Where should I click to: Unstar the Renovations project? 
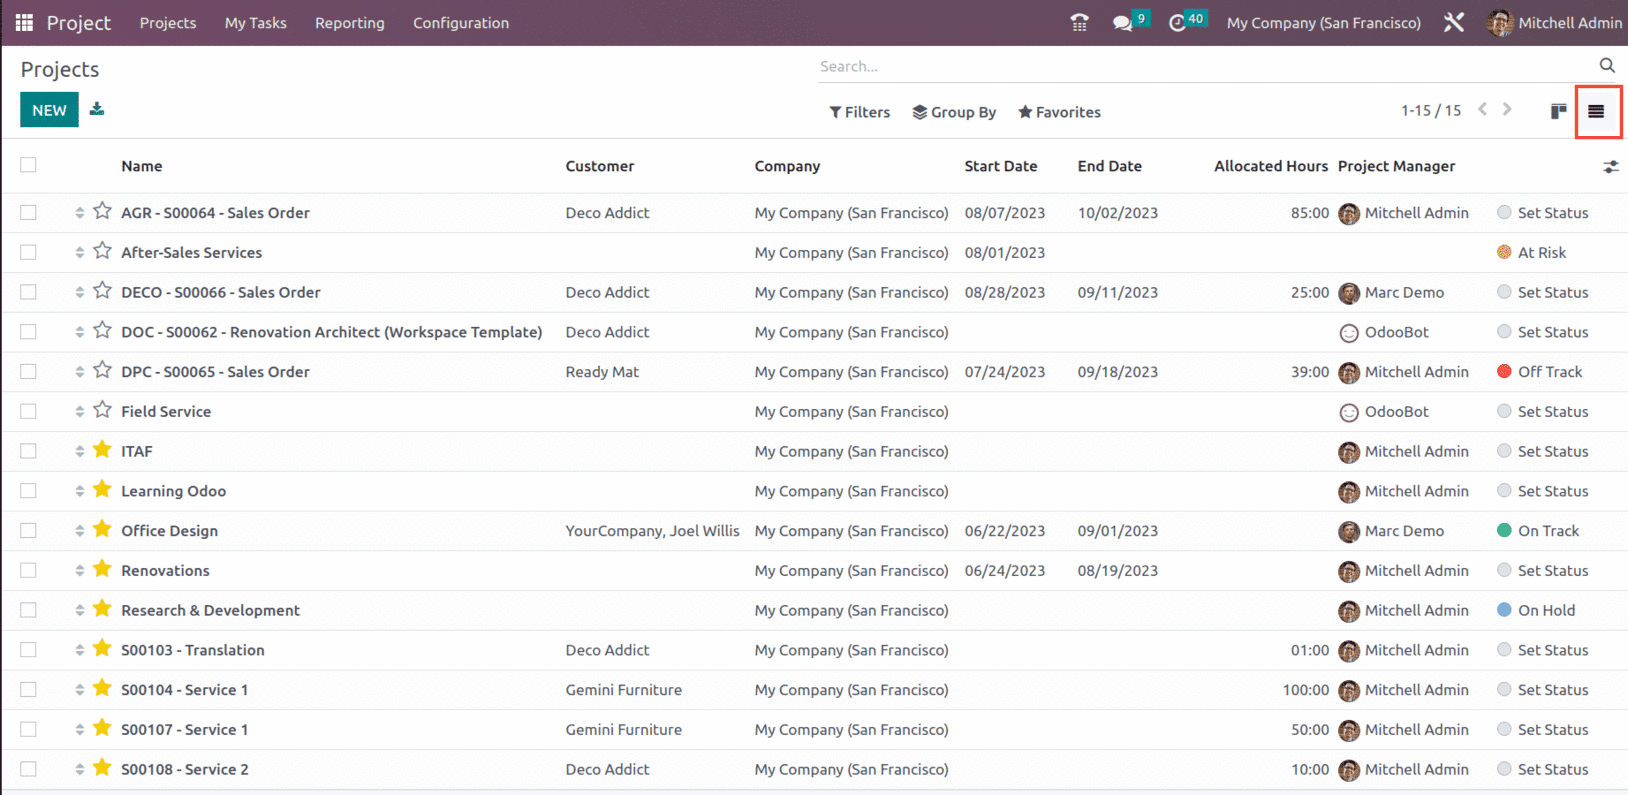pyautogui.click(x=102, y=569)
